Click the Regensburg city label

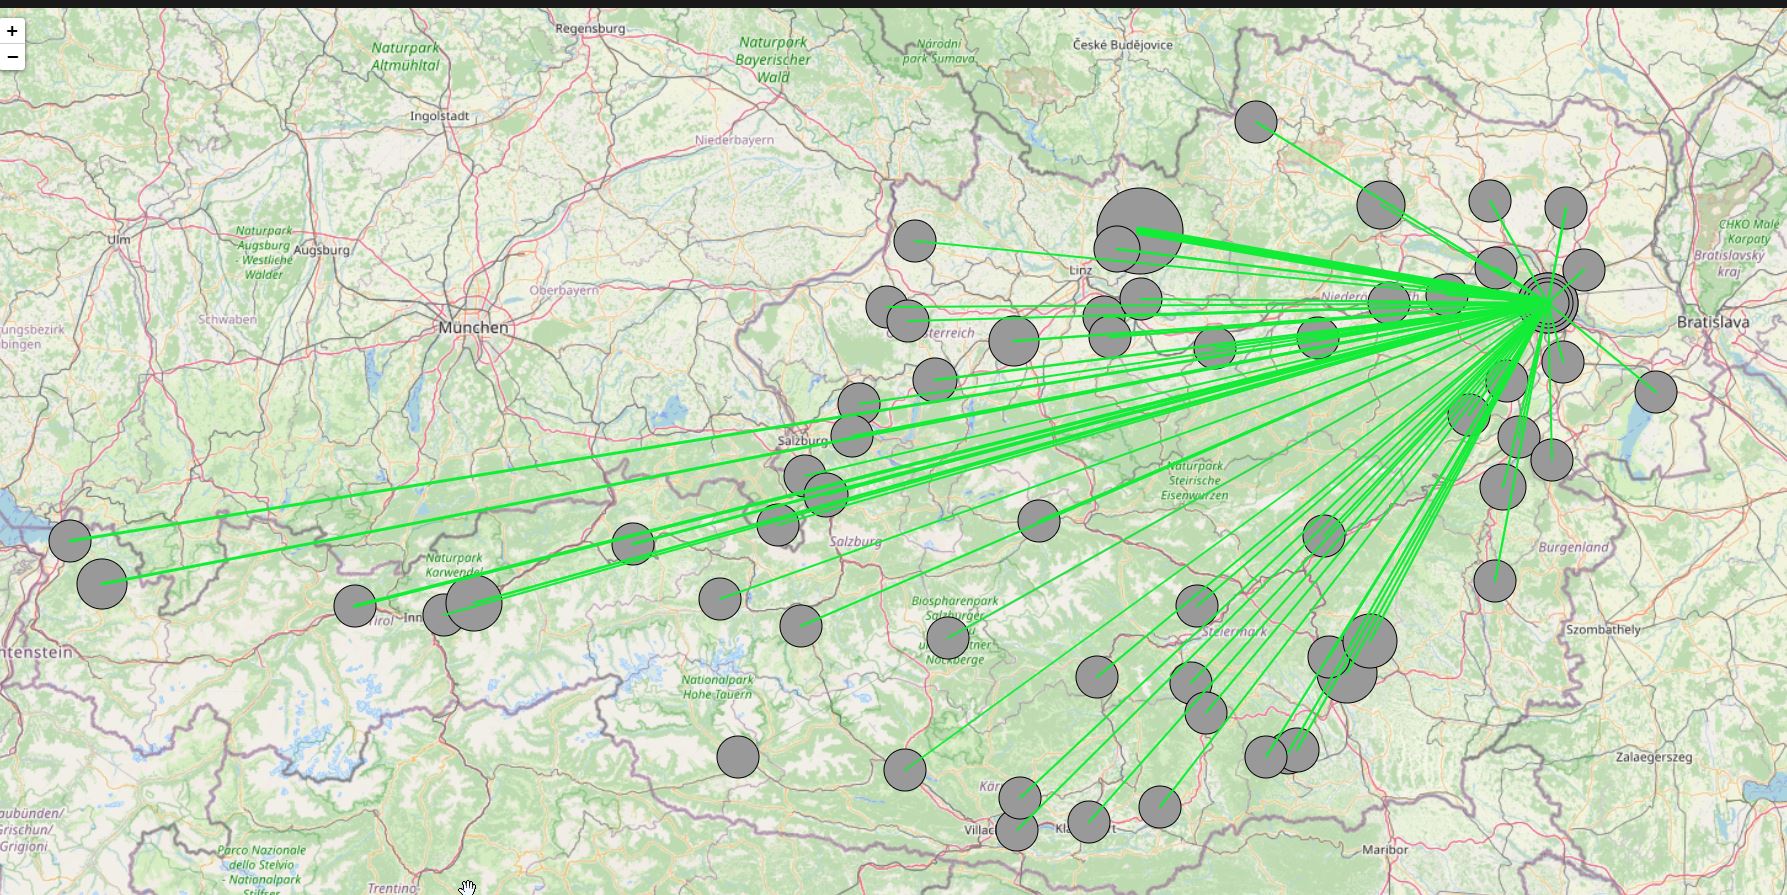(590, 28)
